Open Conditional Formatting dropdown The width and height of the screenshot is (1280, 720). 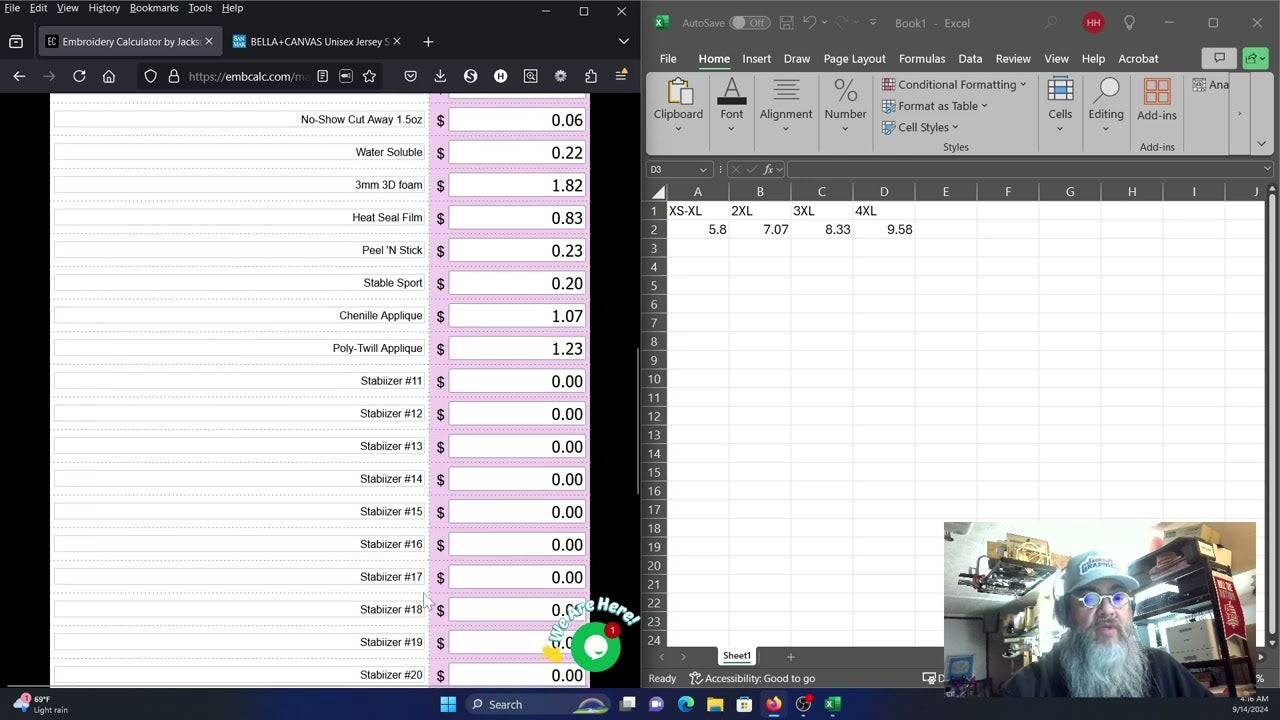pos(954,85)
